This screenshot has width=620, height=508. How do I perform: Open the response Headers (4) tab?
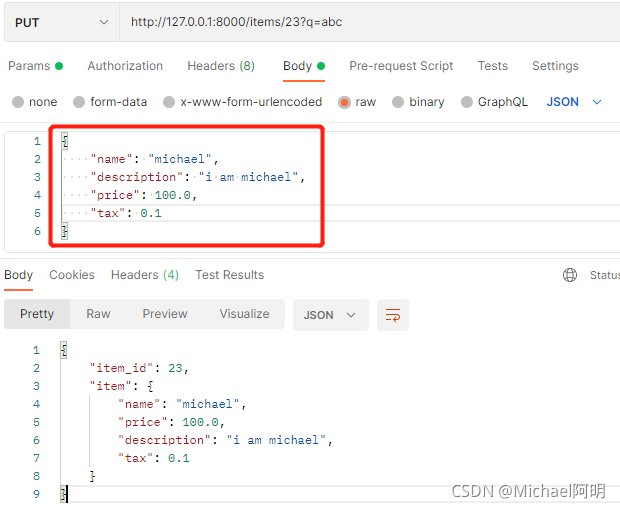(145, 275)
